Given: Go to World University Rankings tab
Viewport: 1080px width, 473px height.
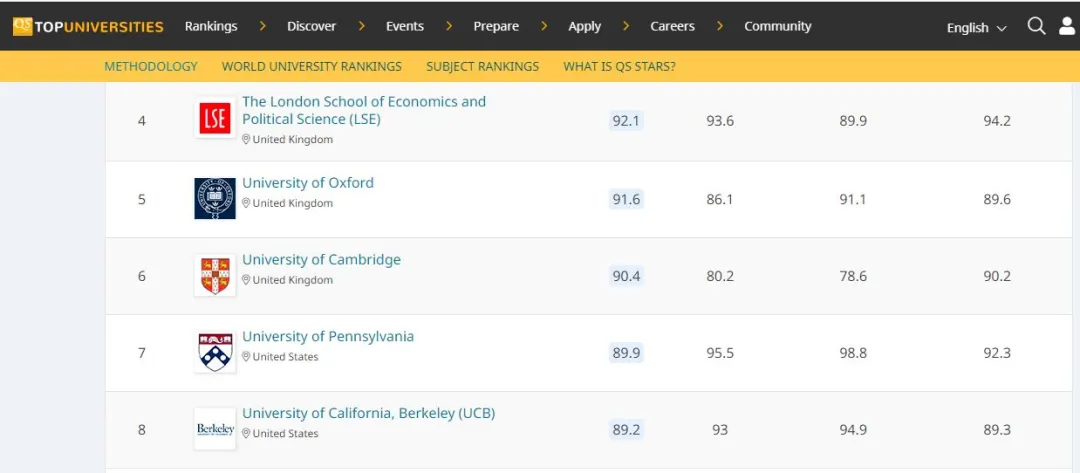Looking at the screenshot, I should point(311,67).
